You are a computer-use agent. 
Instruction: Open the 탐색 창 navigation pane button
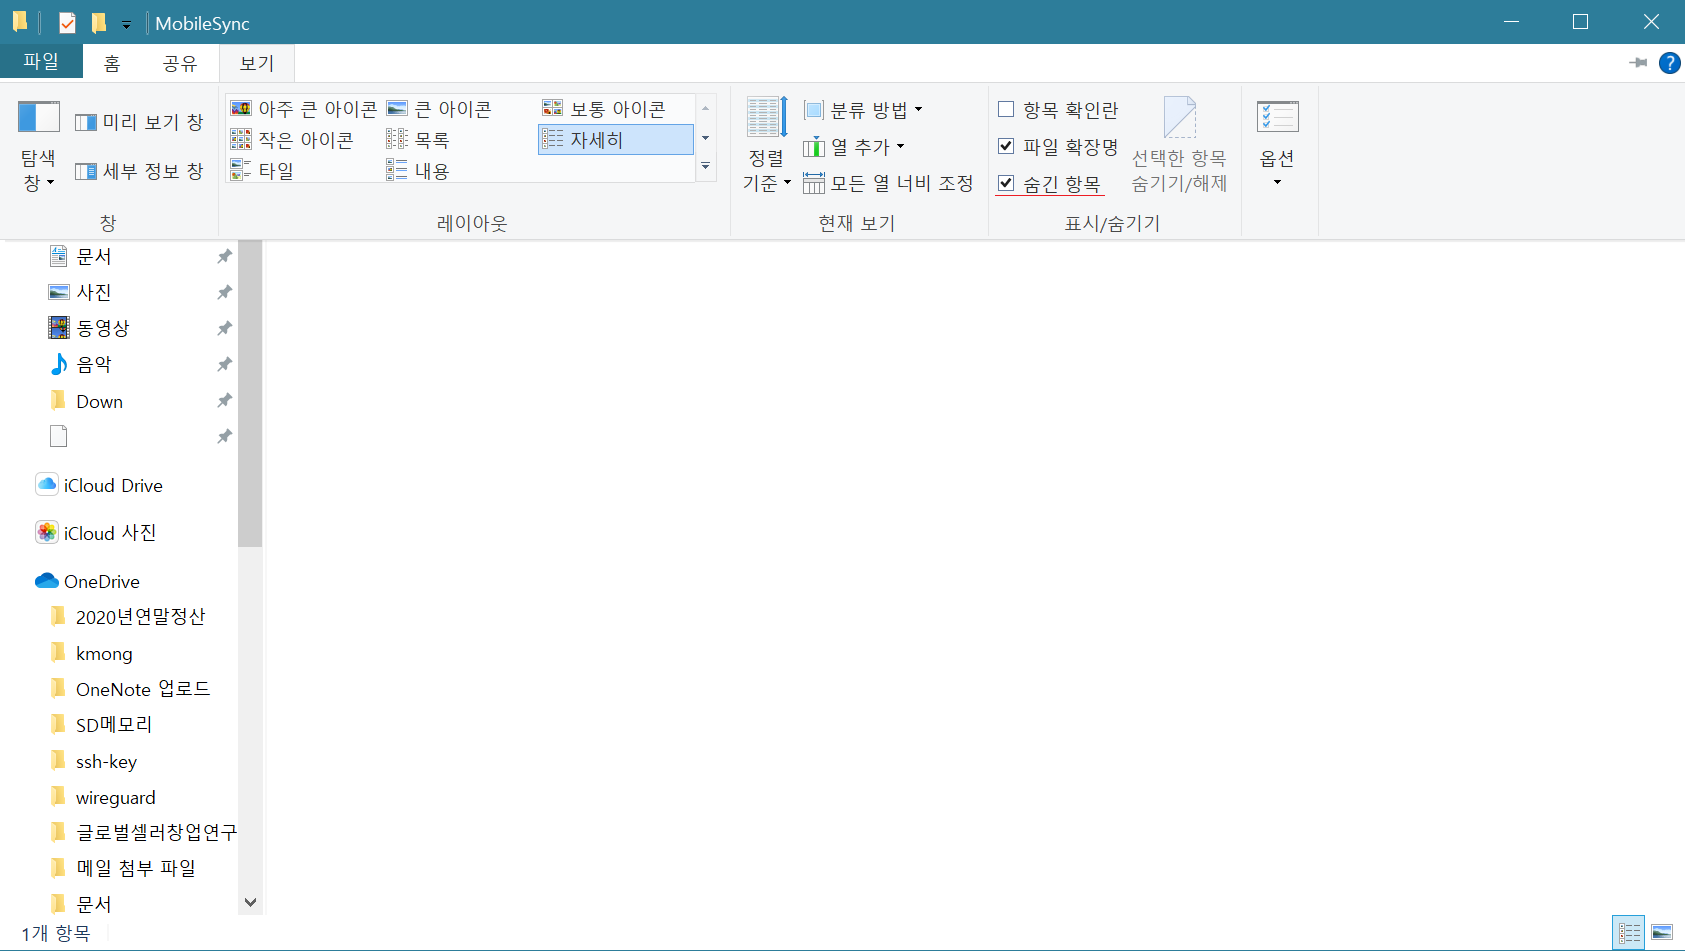[39, 146]
